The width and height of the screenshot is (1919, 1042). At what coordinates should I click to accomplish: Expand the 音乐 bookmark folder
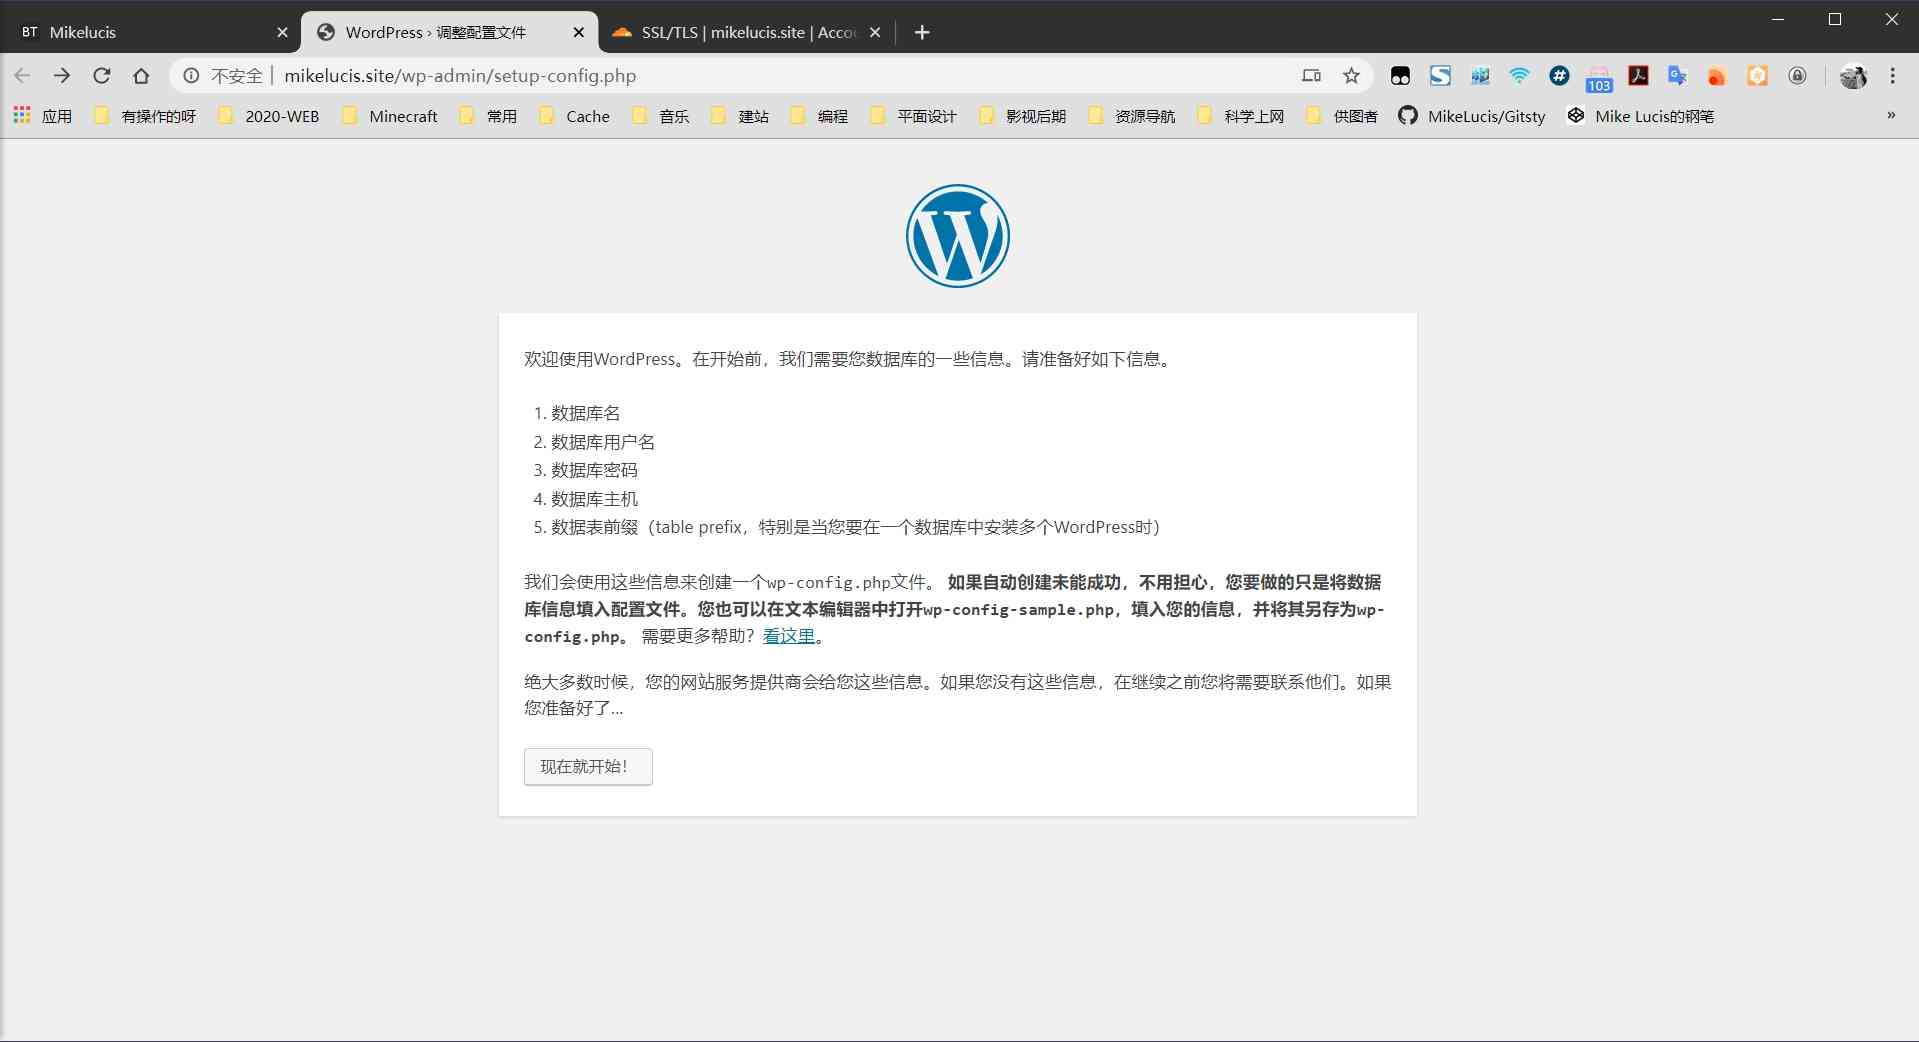tap(661, 116)
